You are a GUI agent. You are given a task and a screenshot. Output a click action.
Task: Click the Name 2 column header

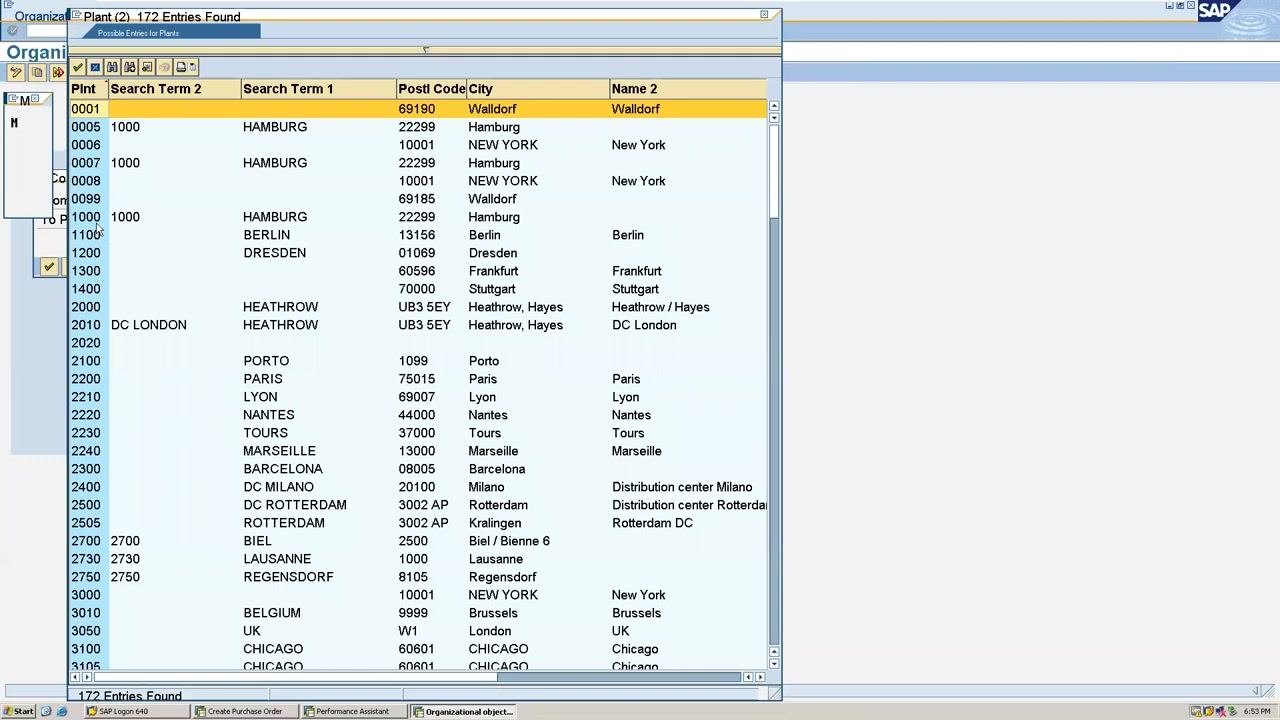click(x=688, y=89)
